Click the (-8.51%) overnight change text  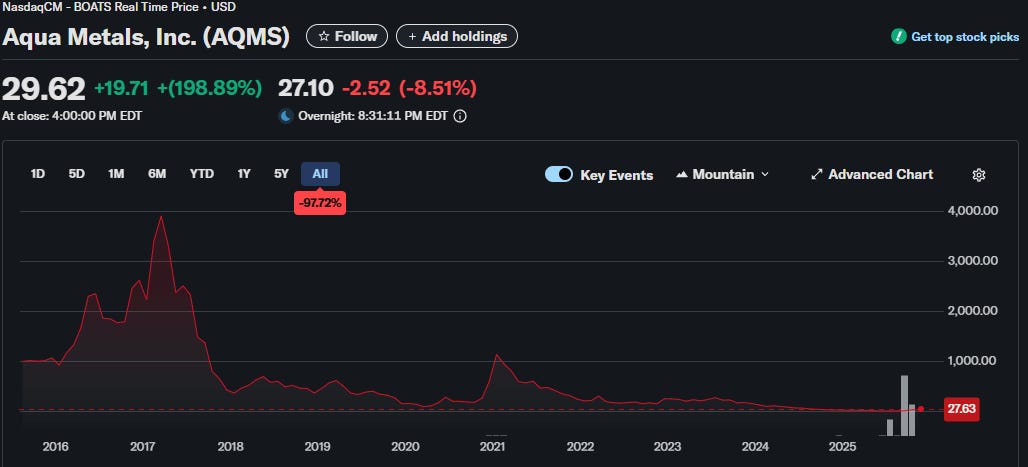click(438, 88)
